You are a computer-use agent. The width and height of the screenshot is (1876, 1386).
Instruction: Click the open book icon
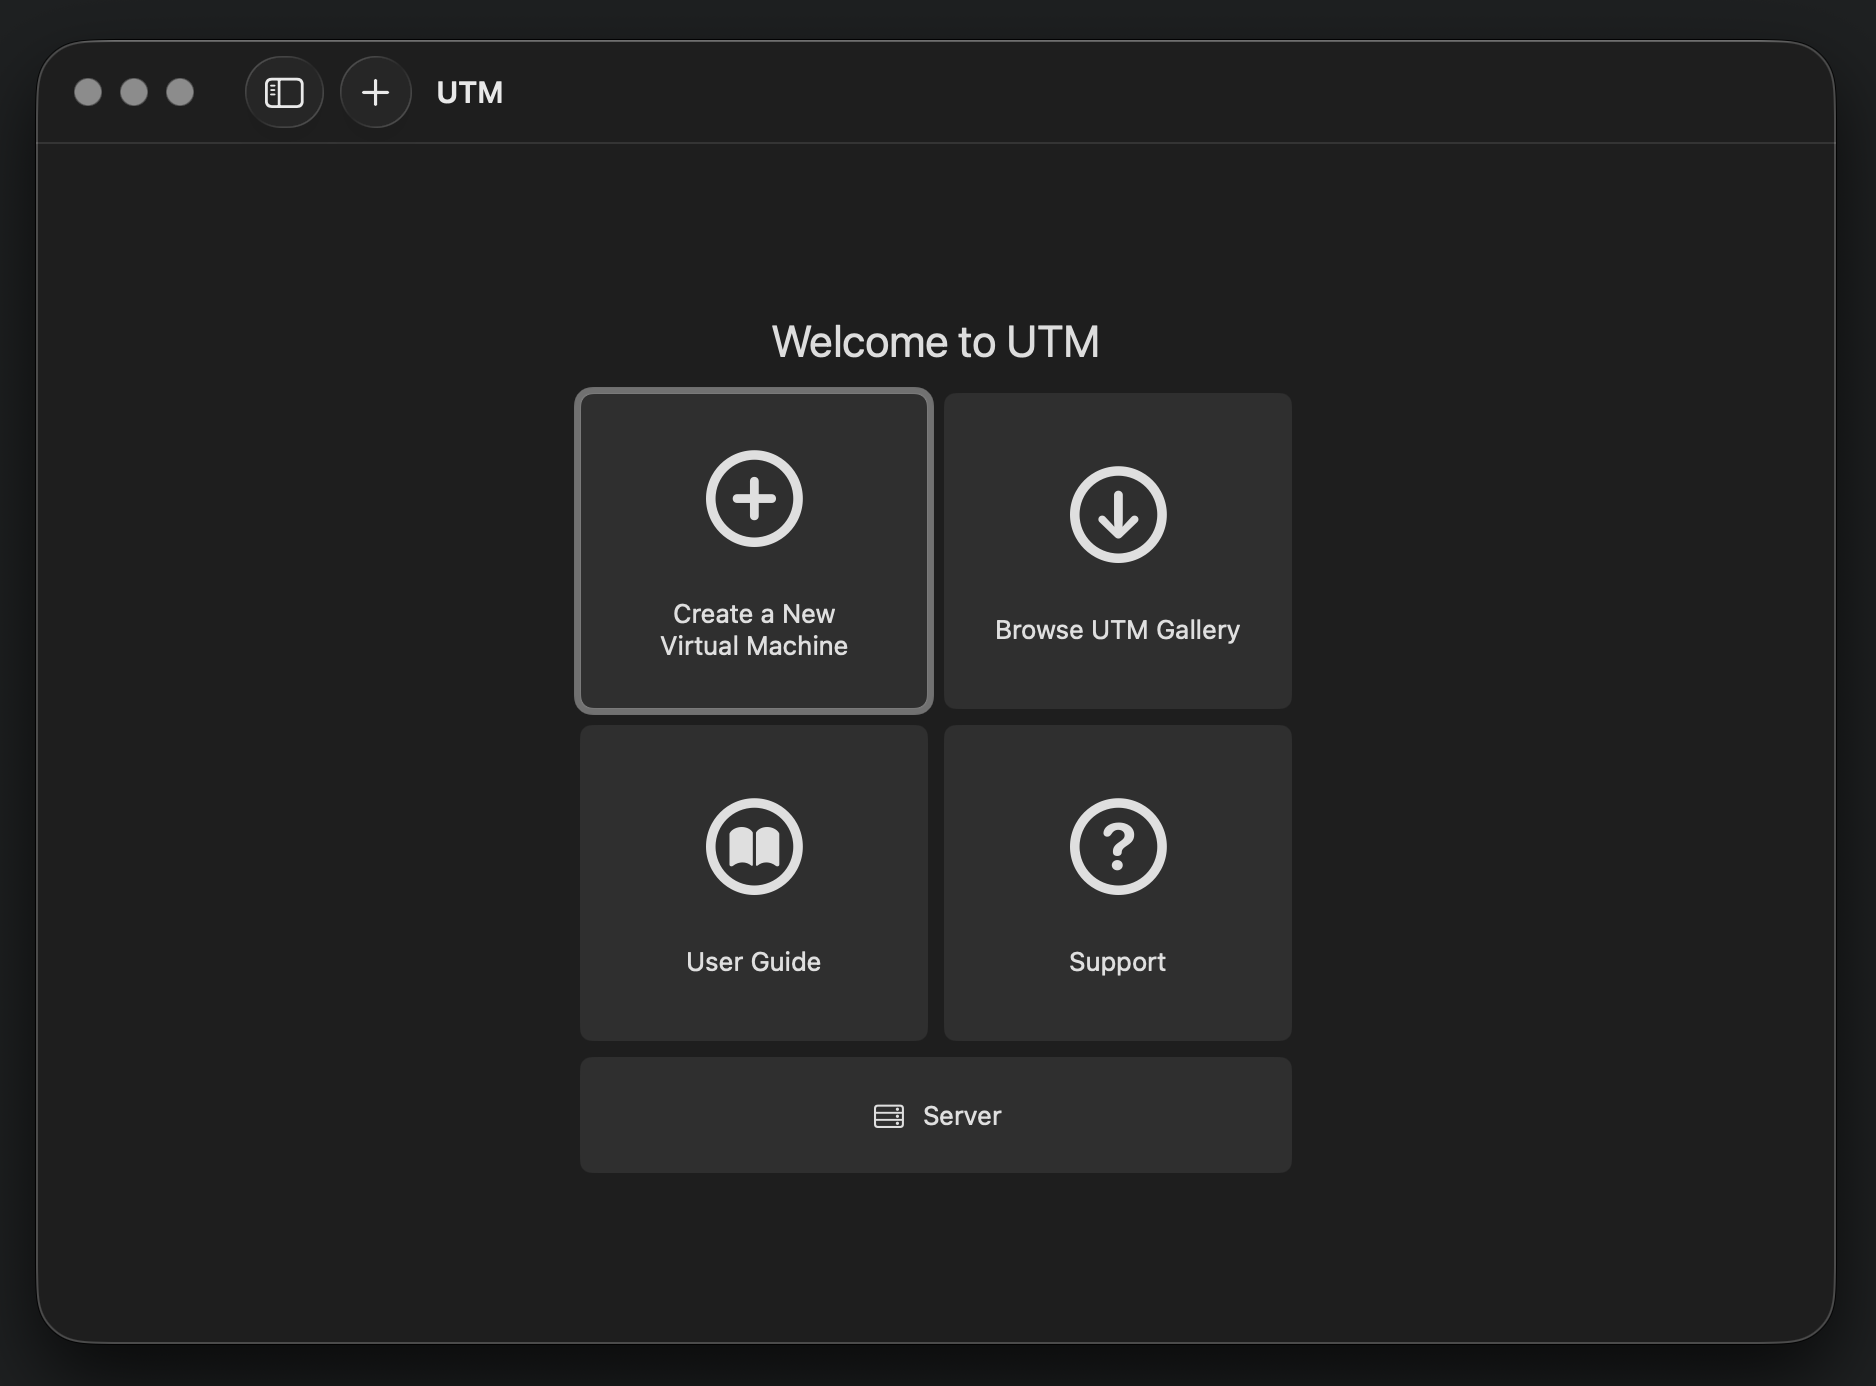pos(754,847)
